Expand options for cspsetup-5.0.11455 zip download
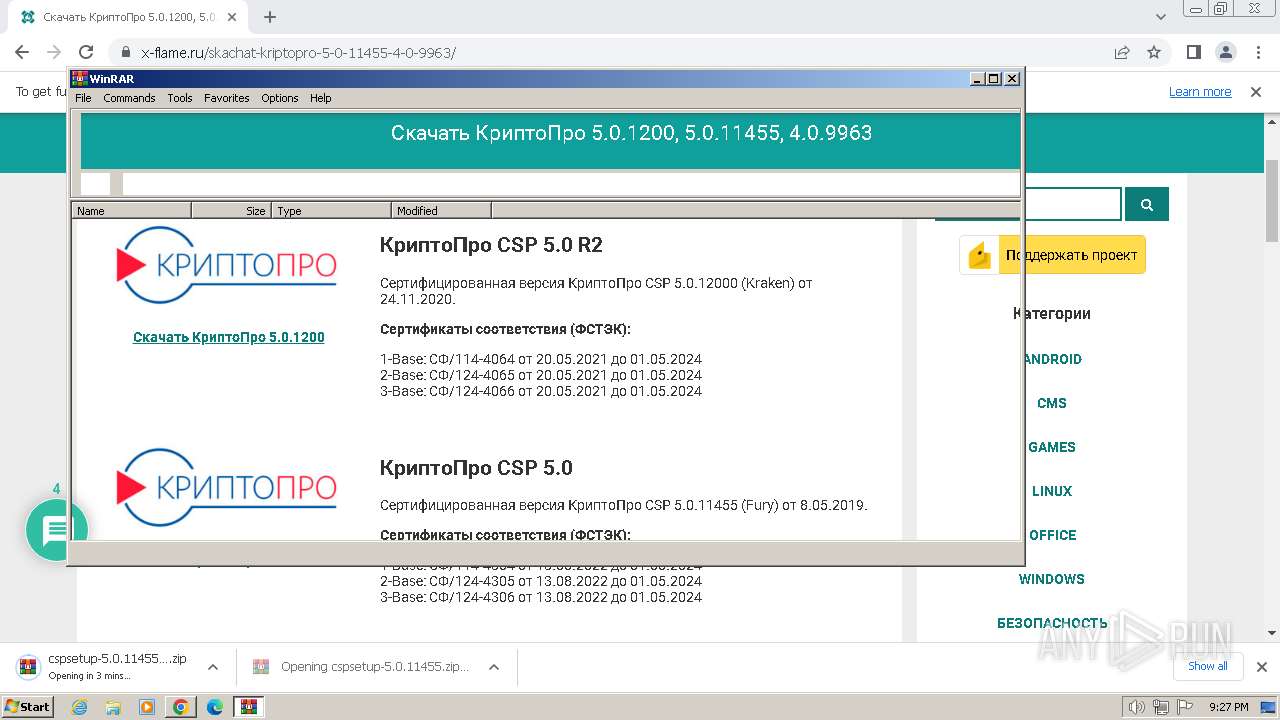 pos(212,667)
